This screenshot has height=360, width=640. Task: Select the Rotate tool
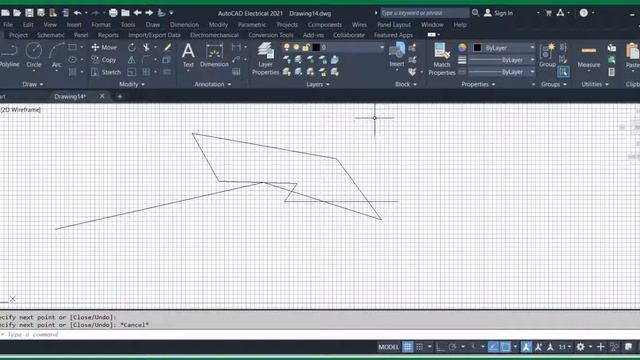tap(131, 47)
